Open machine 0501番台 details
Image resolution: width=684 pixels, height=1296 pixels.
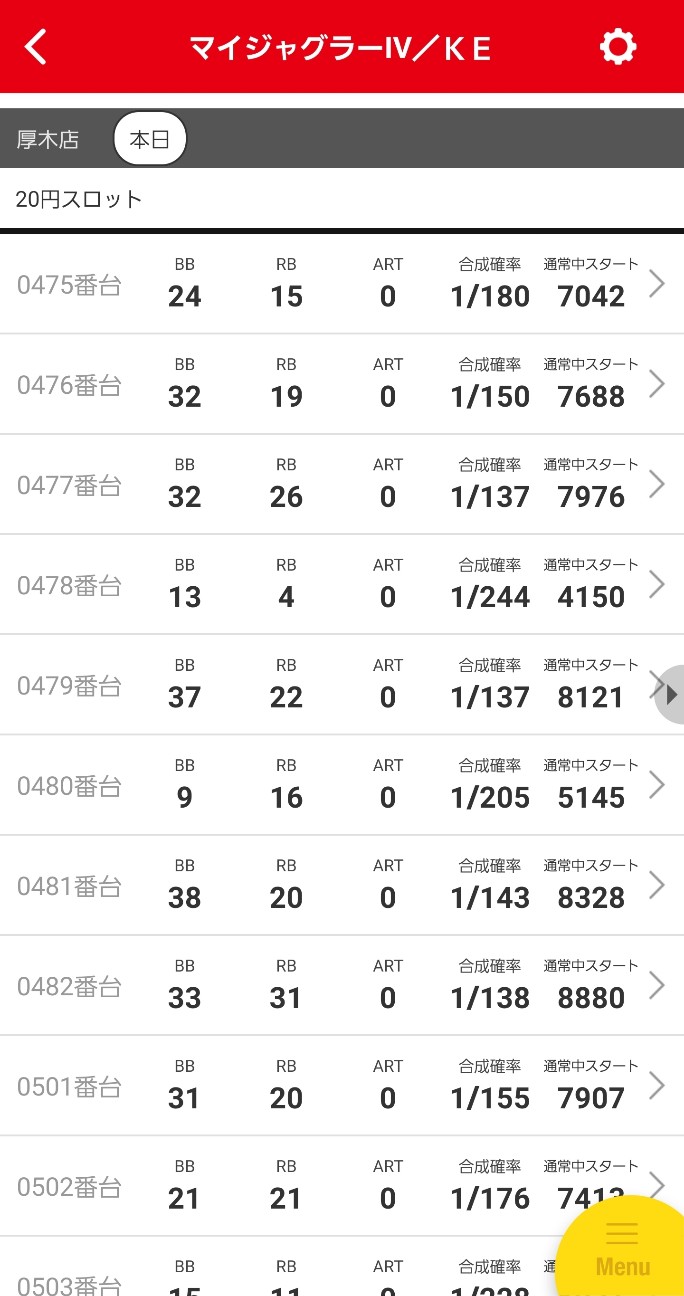point(342,1086)
